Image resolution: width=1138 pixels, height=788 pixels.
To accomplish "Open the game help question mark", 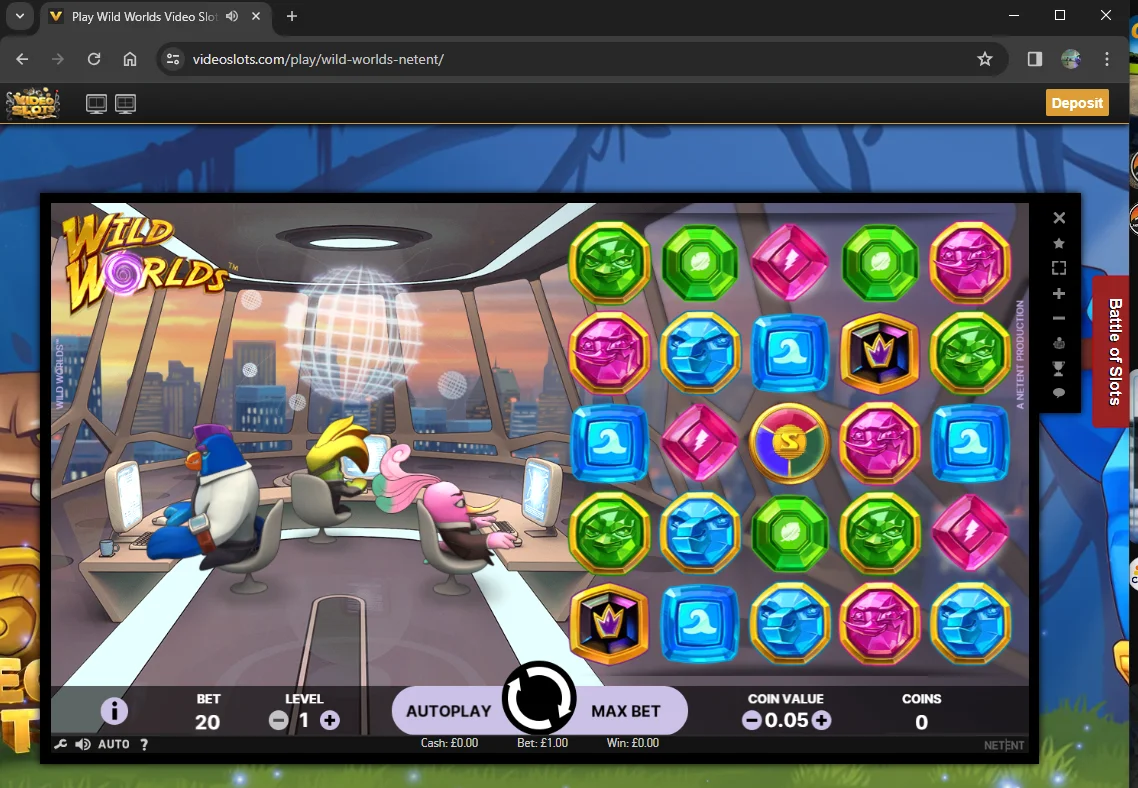I will [x=144, y=744].
